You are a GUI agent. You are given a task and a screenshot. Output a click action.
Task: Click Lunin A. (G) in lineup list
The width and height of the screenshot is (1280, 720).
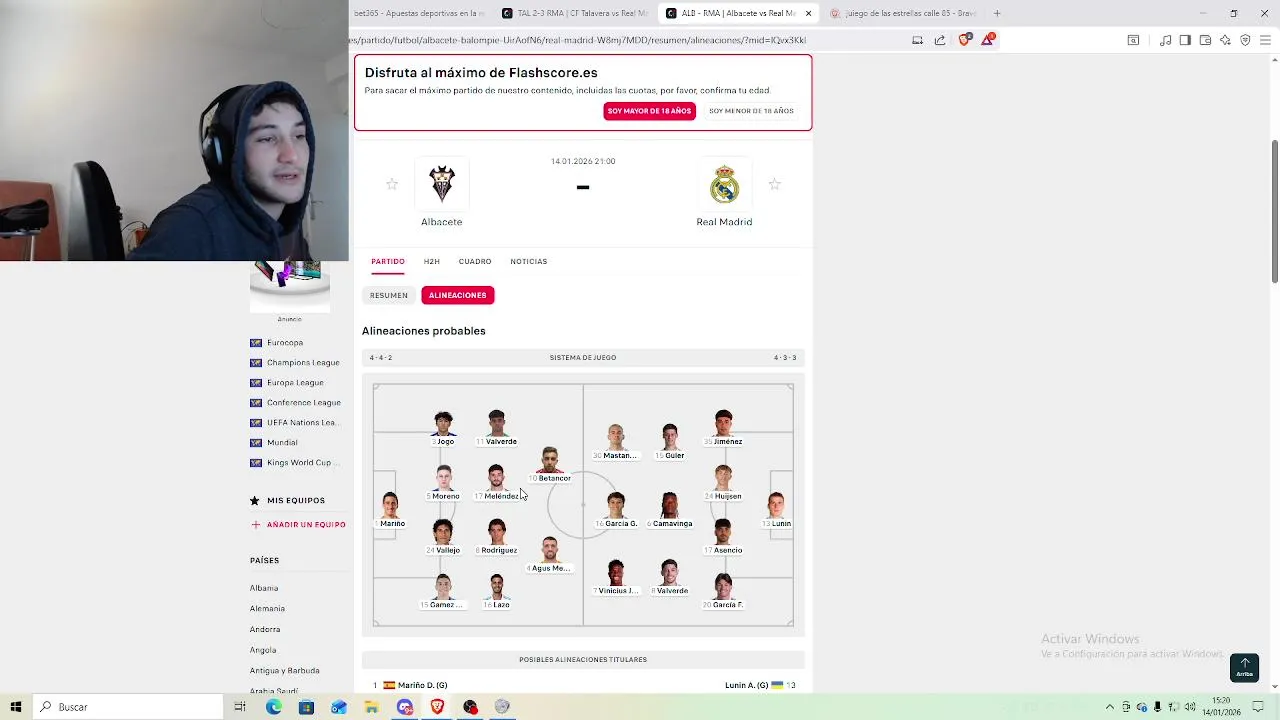pos(746,685)
